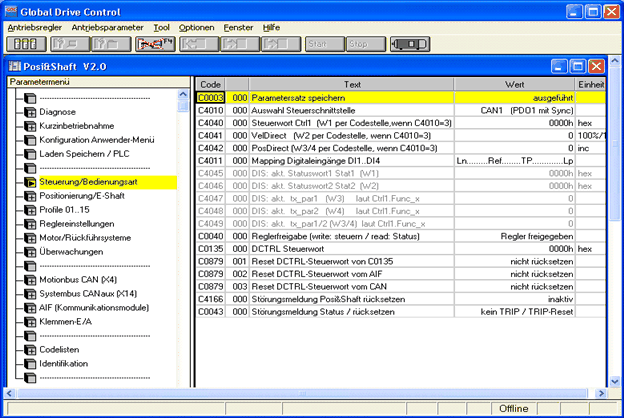This screenshot has width=624, height=419.
Task: Click the Wert column header
Action: [x=515, y=85]
